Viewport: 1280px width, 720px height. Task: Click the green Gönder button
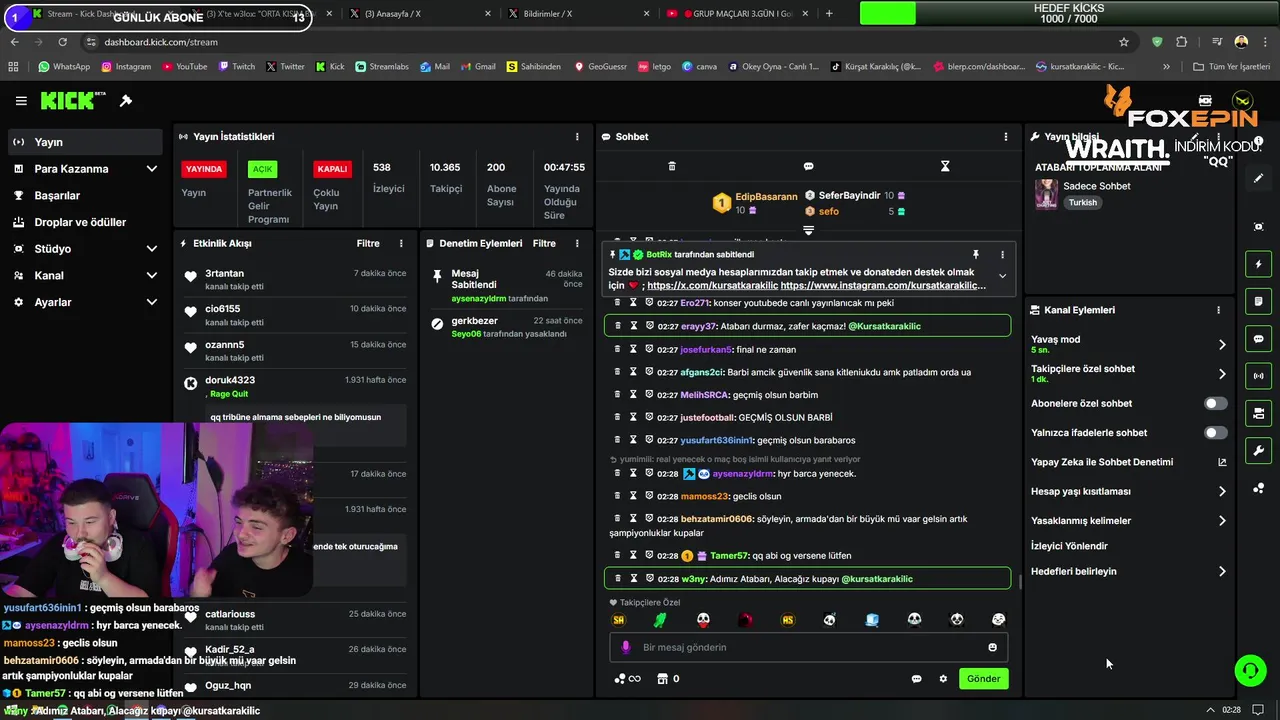[983, 679]
